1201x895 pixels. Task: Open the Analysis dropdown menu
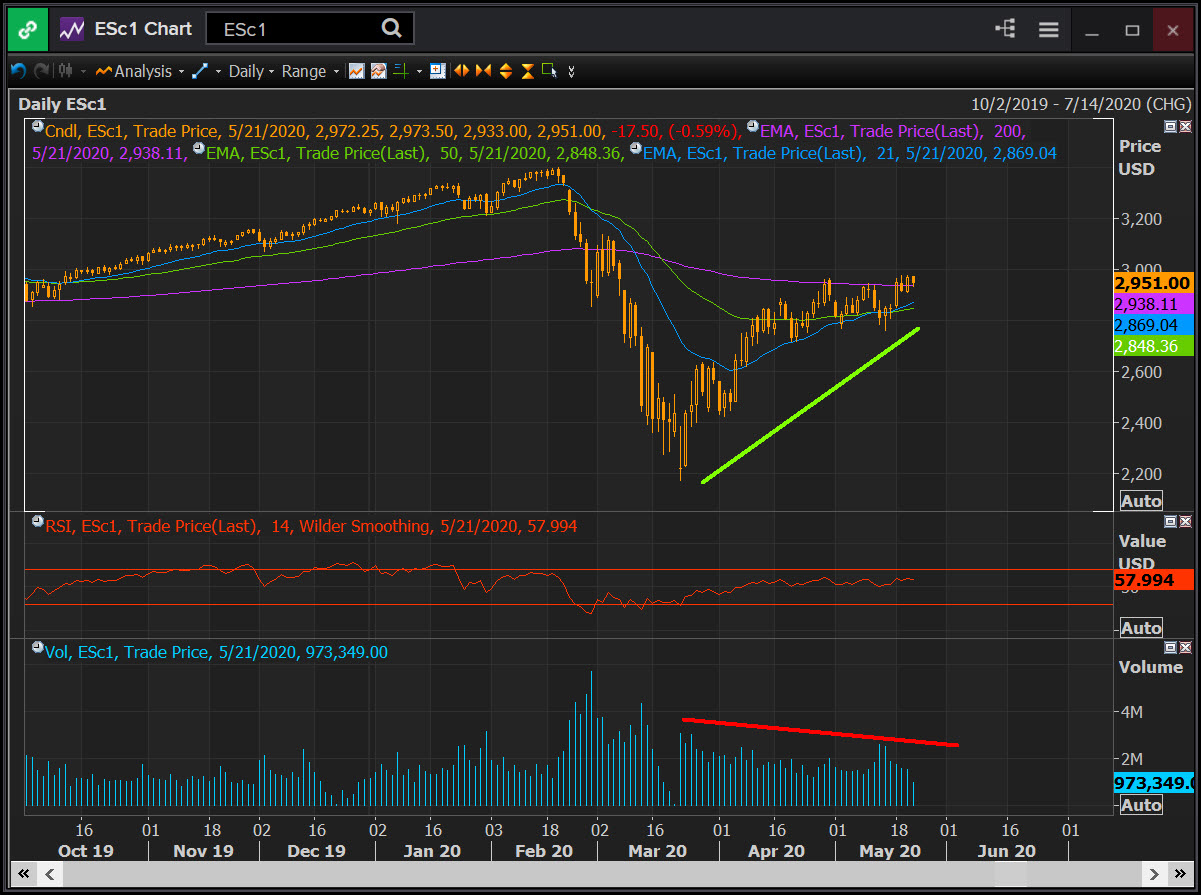pyautogui.click(x=140, y=71)
